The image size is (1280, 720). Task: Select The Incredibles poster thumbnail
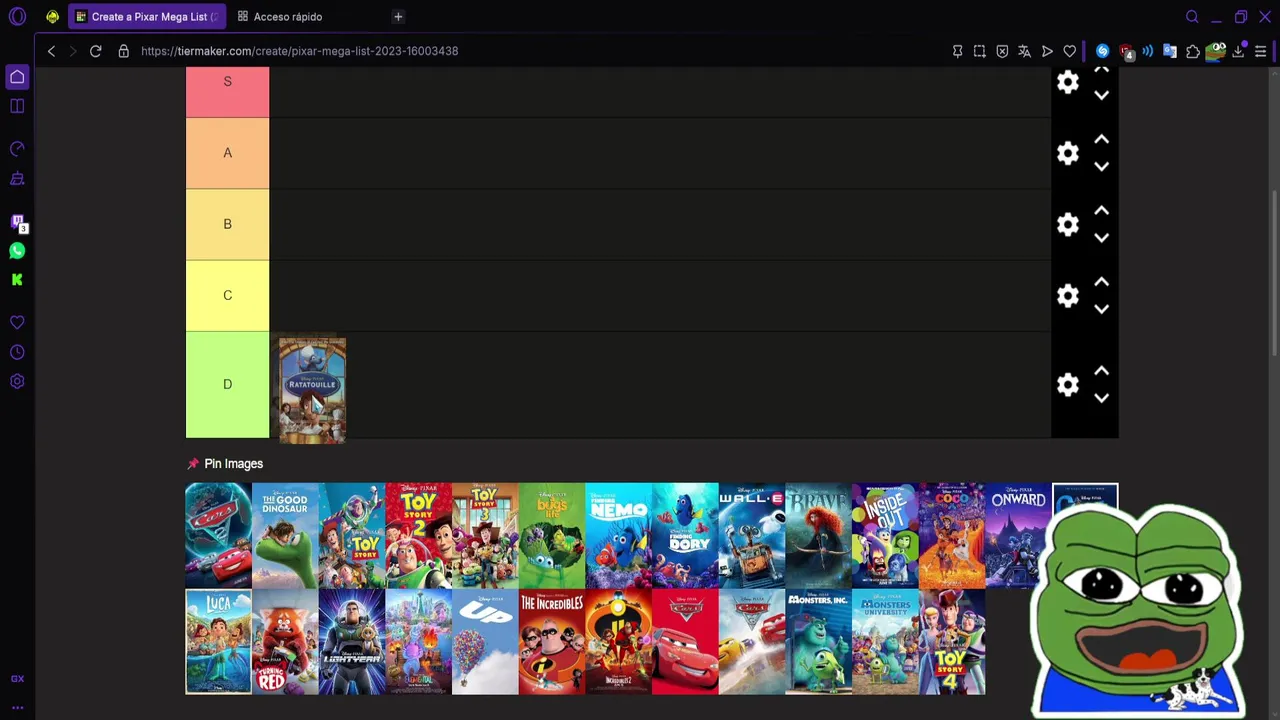point(552,641)
